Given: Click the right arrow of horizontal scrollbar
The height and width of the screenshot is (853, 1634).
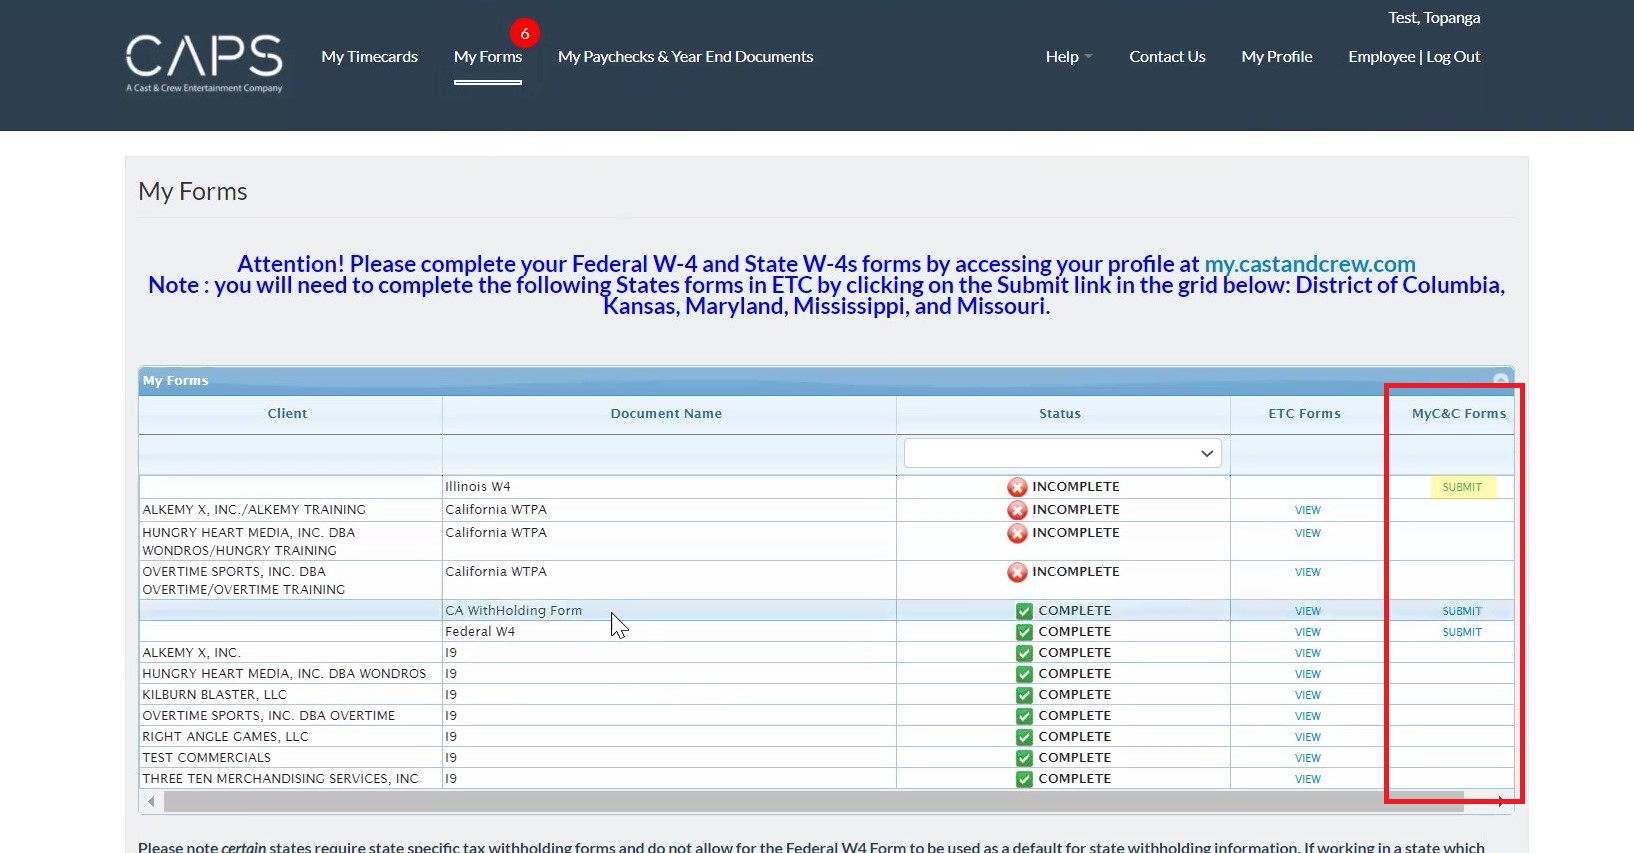Looking at the screenshot, I should [1501, 801].
